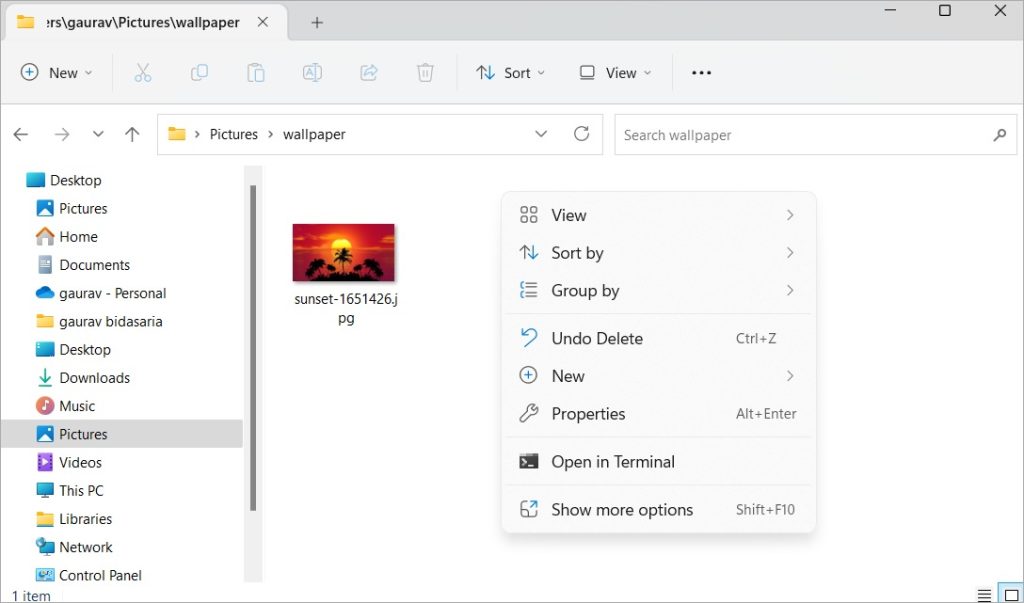Click the Delete trash bin icon

coord(425,72)
